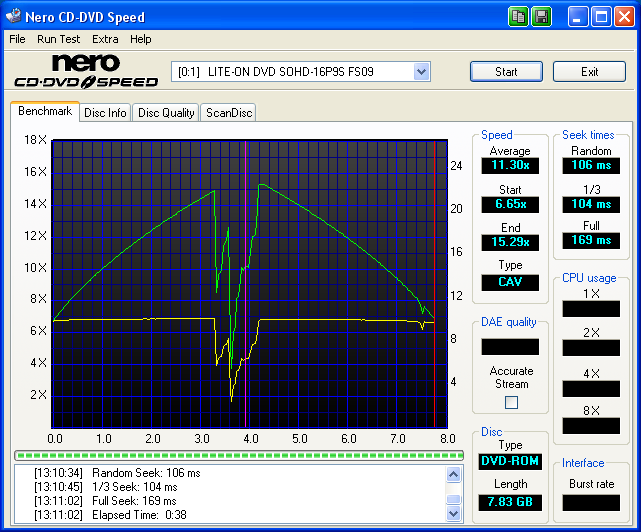The image size is (641, 532).
Task: Click the Start button
Action: tap(506, 72)
